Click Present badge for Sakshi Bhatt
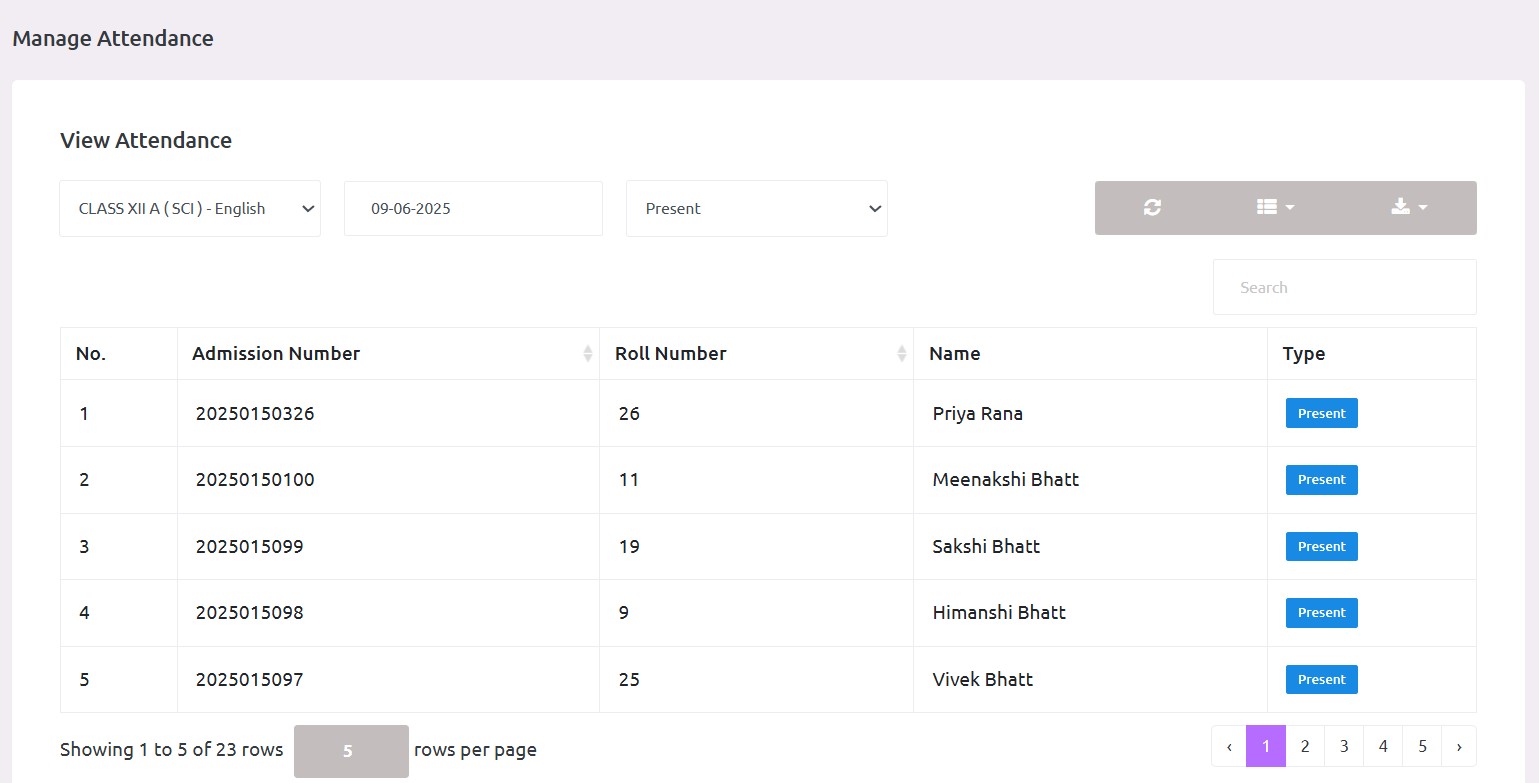 tap(1321, 546)
